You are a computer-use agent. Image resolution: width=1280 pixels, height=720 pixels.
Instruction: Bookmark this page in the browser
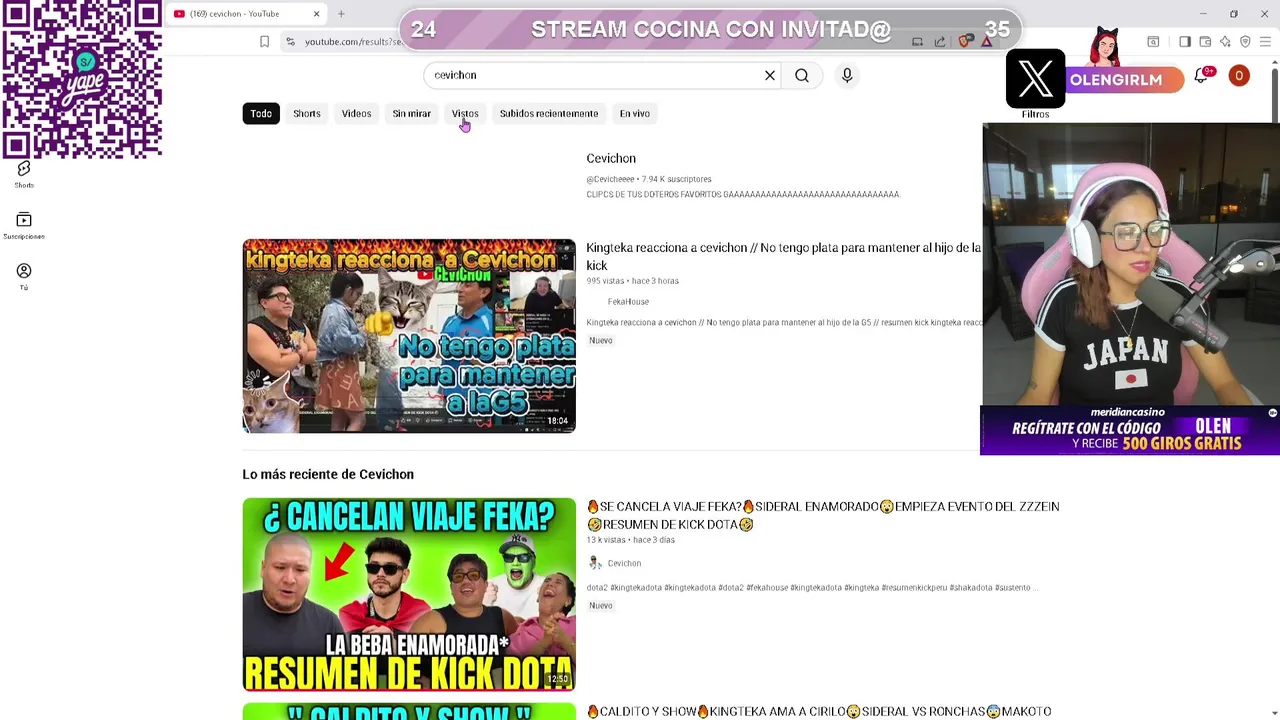tap(264, 41)
